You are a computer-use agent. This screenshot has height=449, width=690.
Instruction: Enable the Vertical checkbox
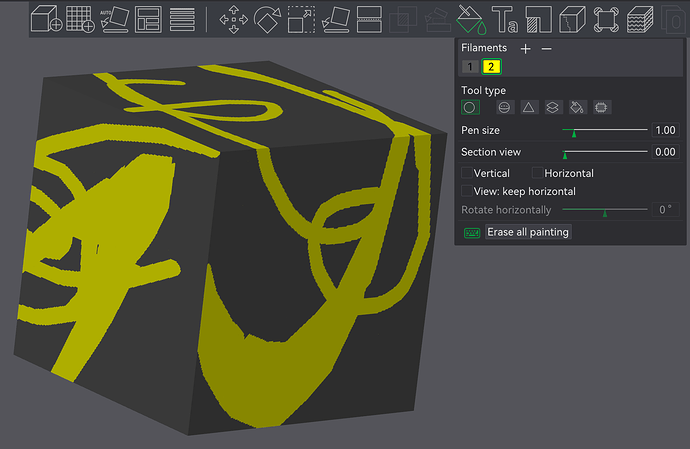pyautogui.click(x=466, y=173)
